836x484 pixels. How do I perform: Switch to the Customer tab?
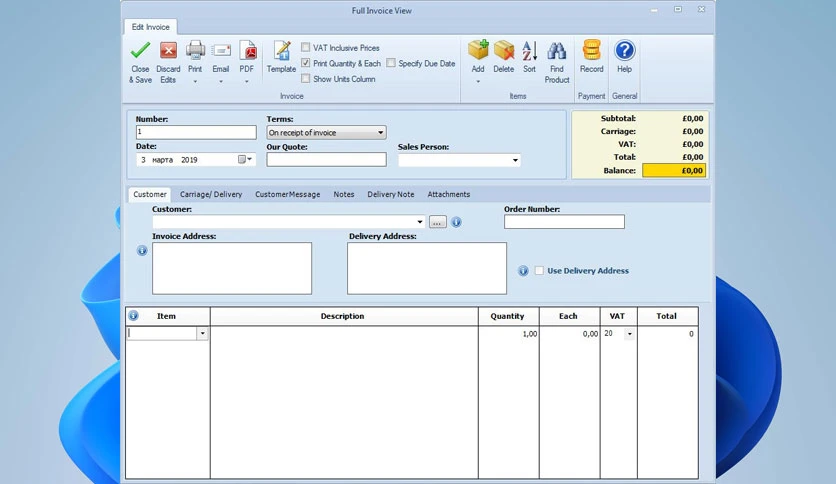point(150,195)
